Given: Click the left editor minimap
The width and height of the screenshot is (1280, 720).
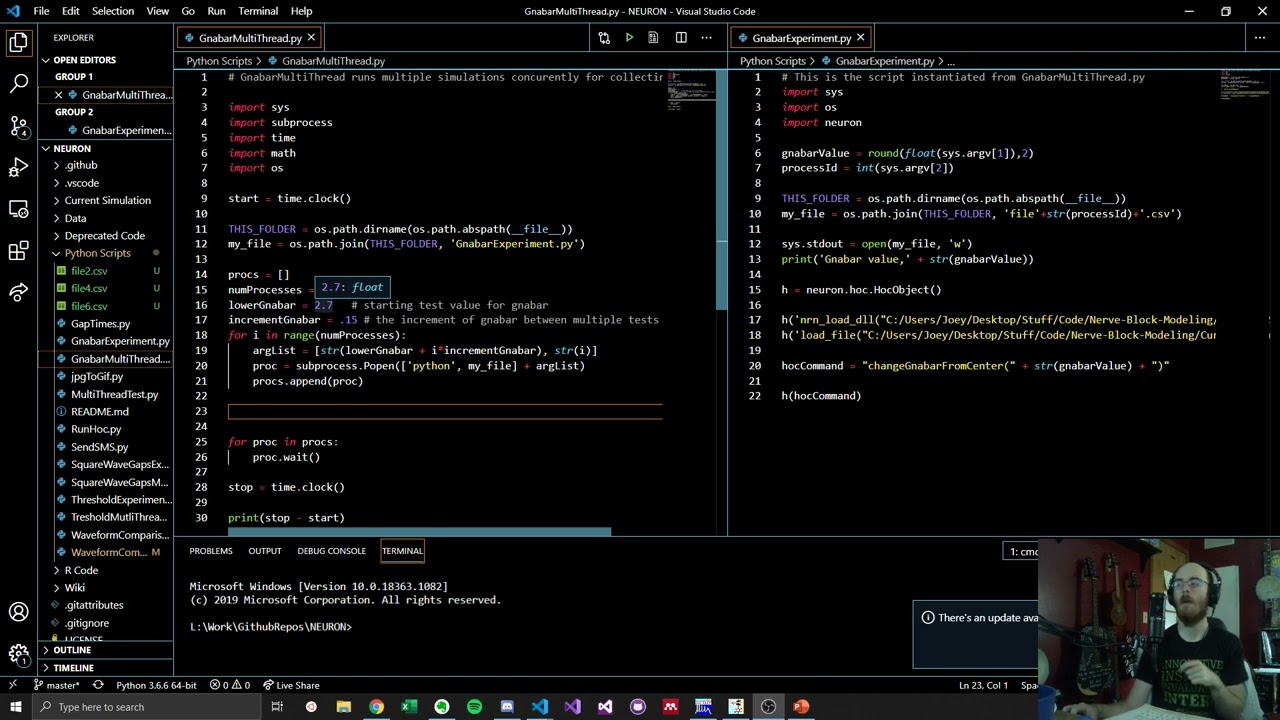Looking at the screenshot, I should [x=692, y=90].
